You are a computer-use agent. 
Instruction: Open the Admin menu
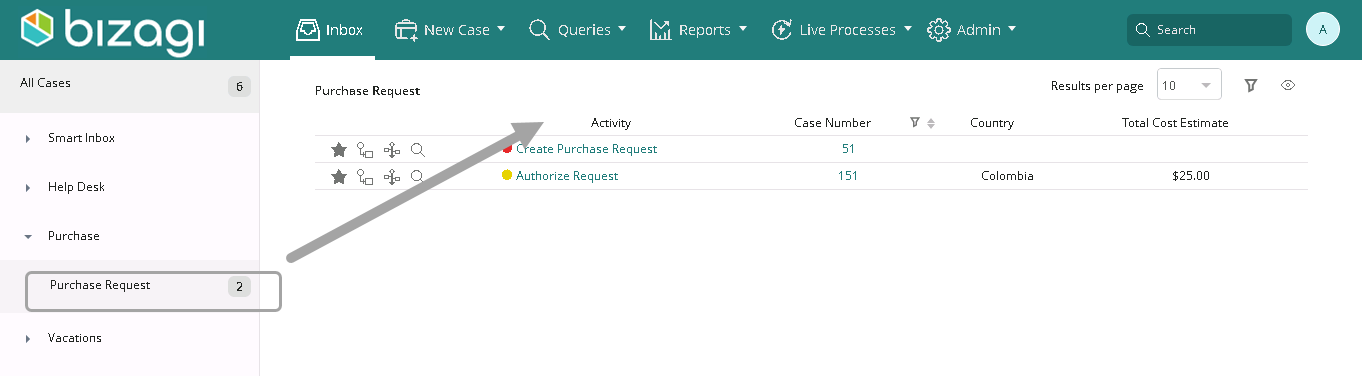tap(971, 30)
